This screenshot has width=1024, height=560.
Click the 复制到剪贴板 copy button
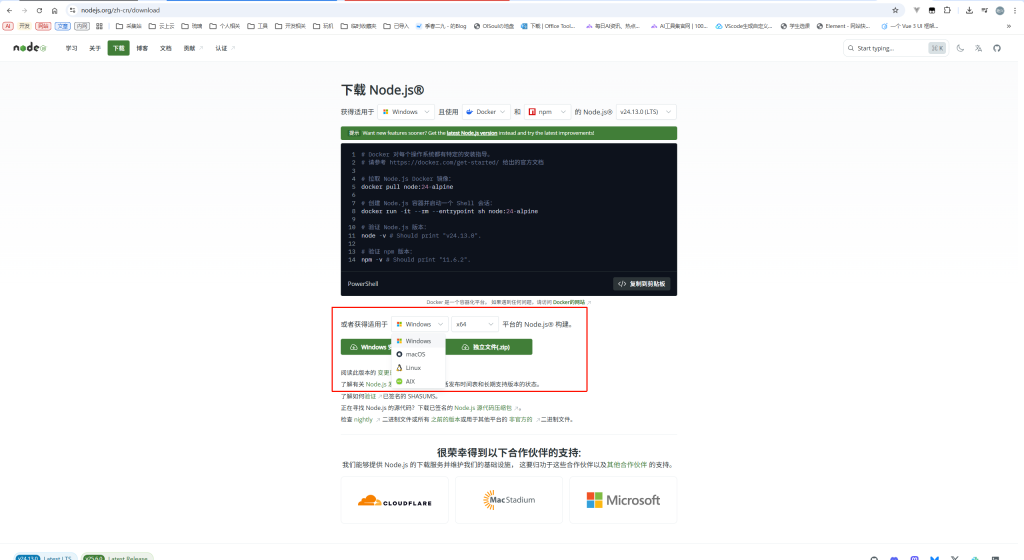642,284
